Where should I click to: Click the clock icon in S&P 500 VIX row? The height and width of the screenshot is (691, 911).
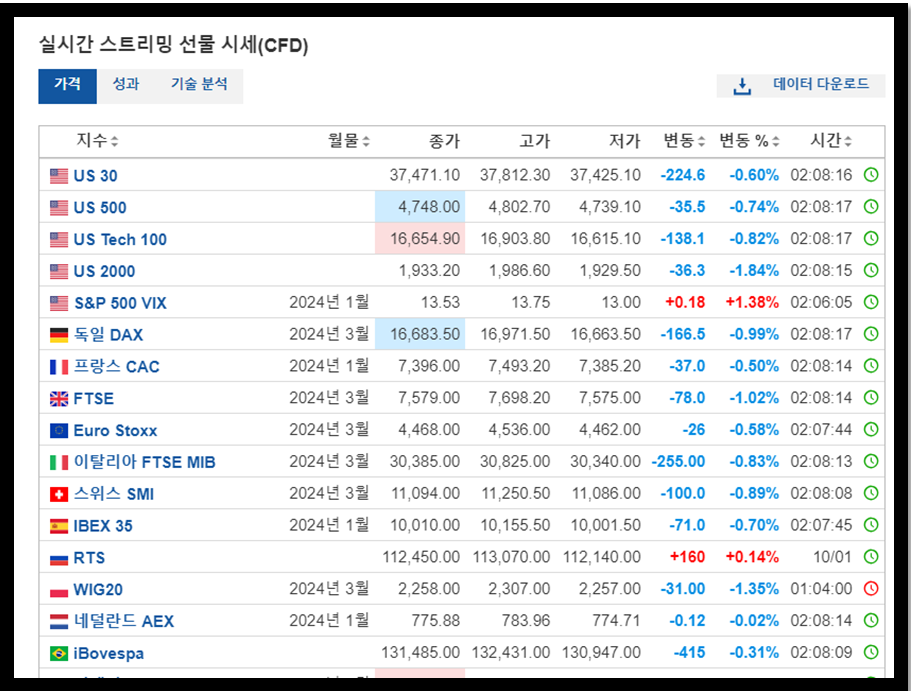coord(871,302)
